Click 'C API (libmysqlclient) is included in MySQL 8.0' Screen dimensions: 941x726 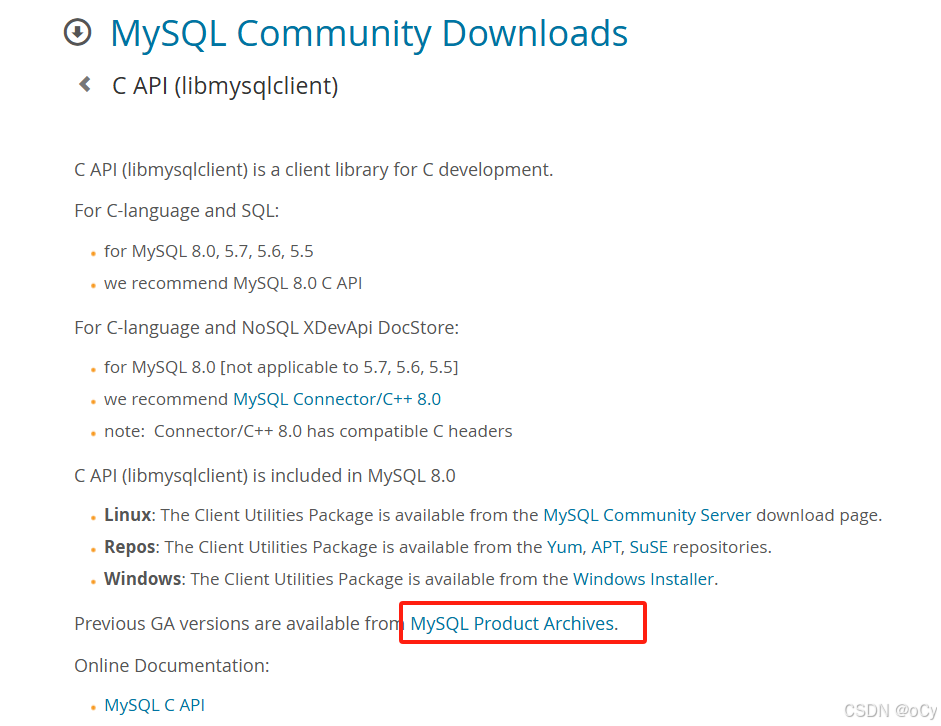coord(265,476)
